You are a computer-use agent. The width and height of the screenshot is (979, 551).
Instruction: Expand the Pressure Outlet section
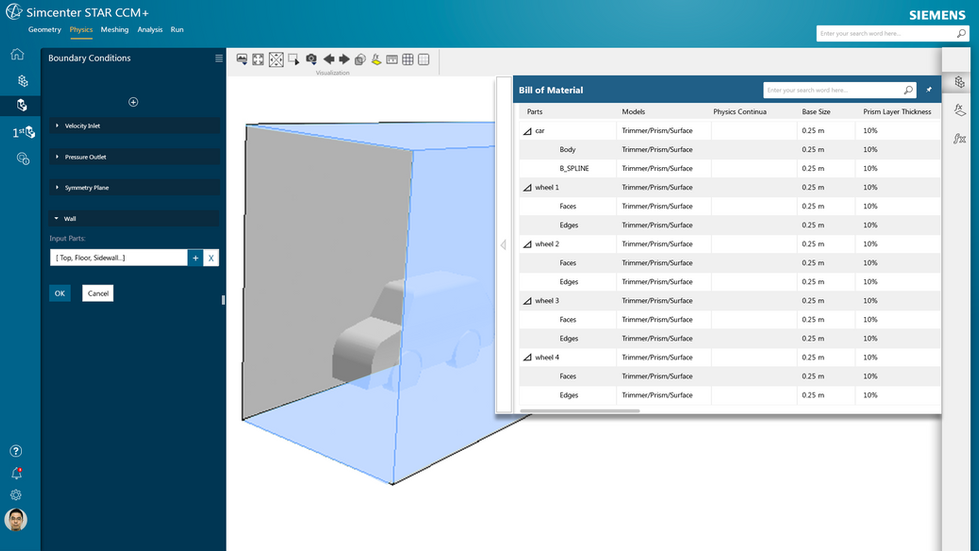point(134,157)
